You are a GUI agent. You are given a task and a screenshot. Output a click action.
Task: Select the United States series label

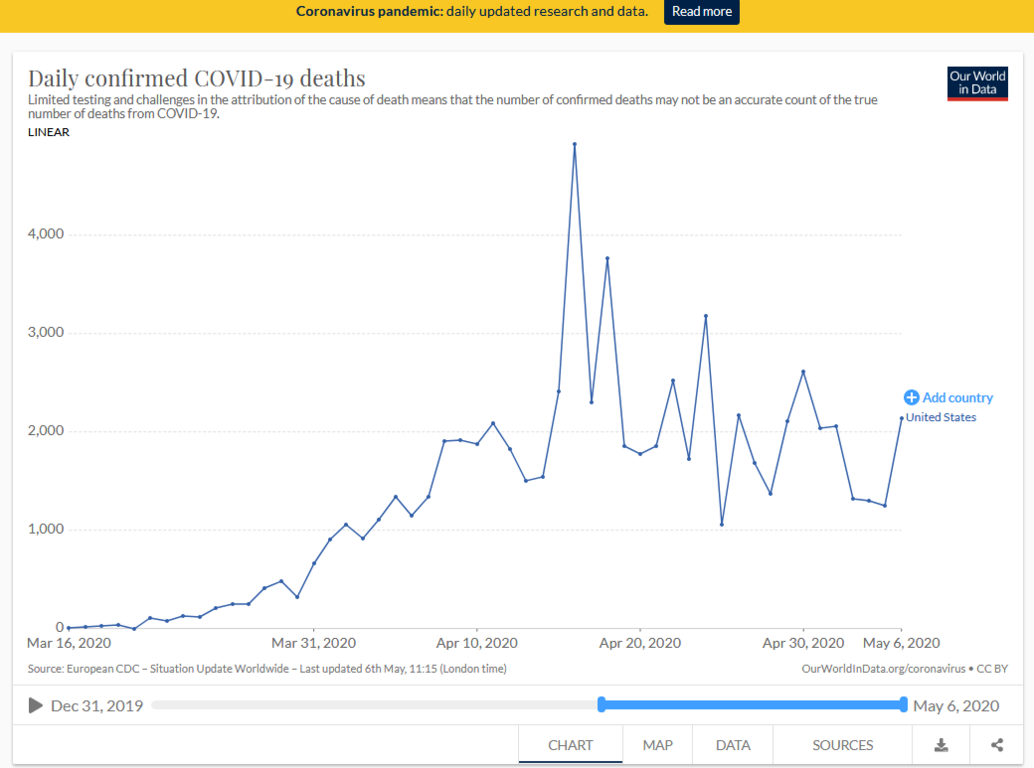pos(941,418)
